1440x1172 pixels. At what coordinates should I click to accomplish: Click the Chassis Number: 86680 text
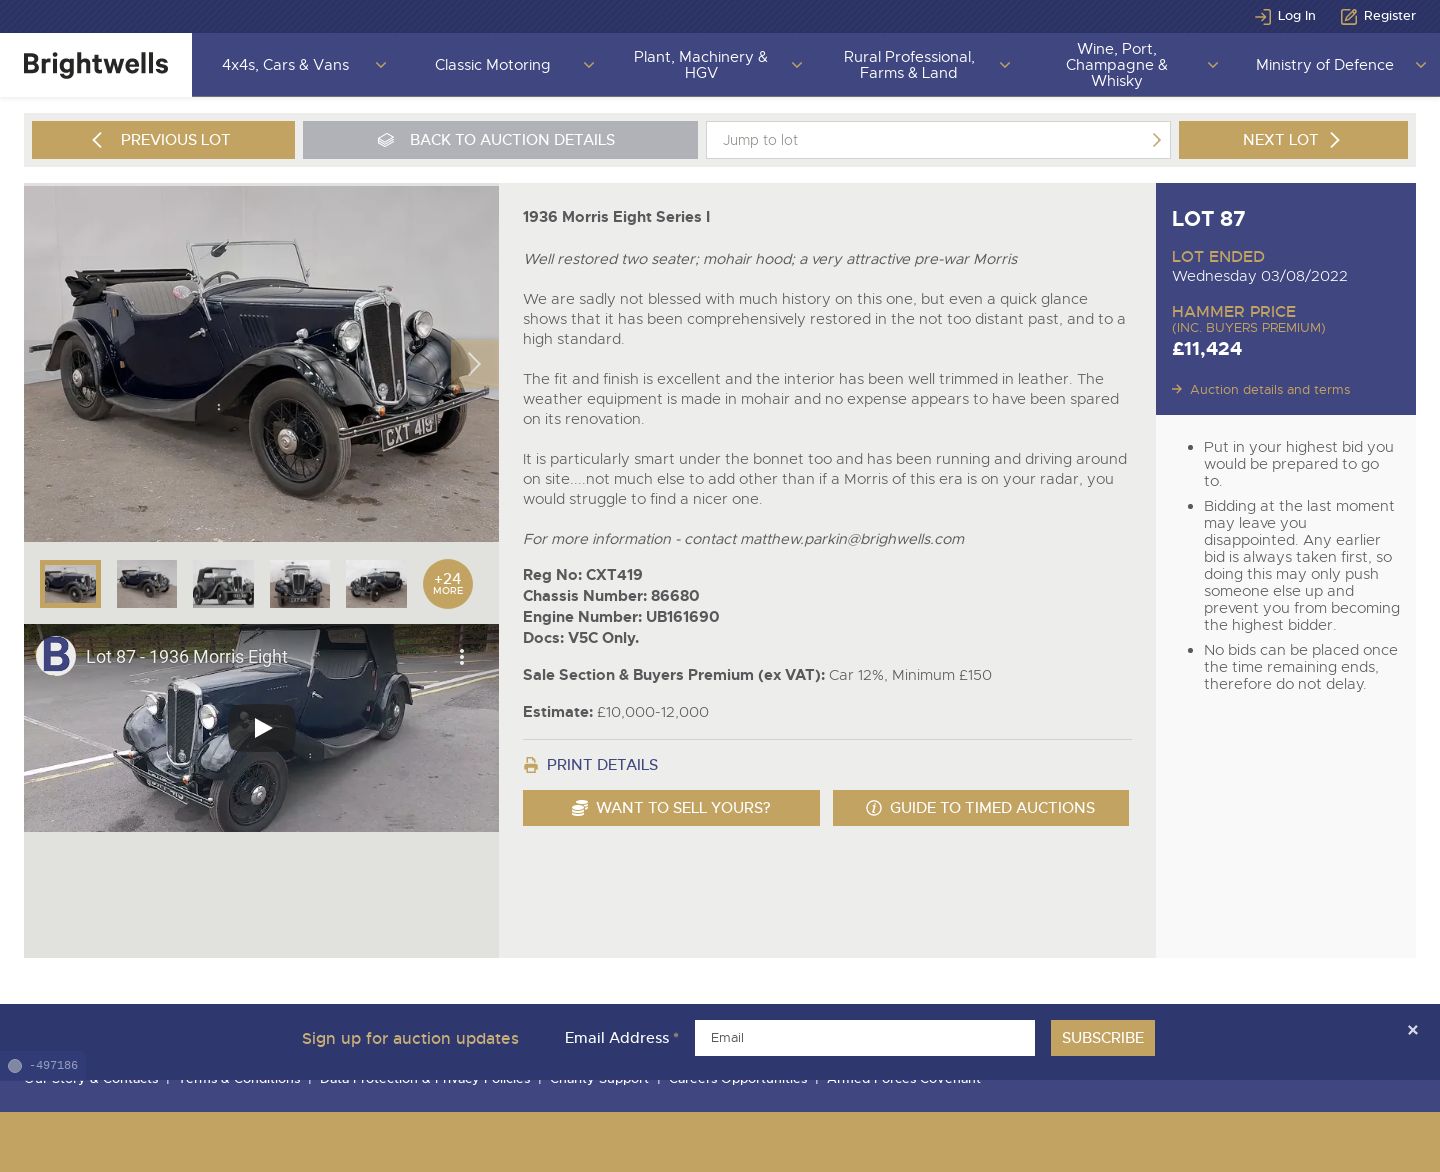(611, 596)
